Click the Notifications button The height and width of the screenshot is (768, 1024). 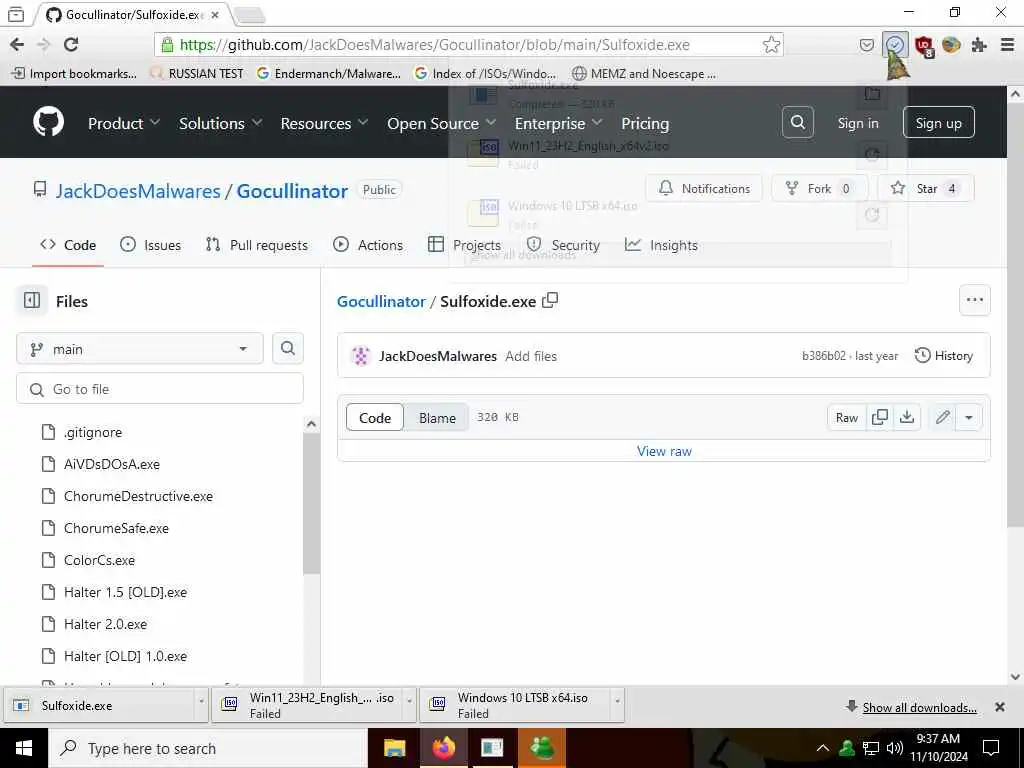tap(703, 188)
